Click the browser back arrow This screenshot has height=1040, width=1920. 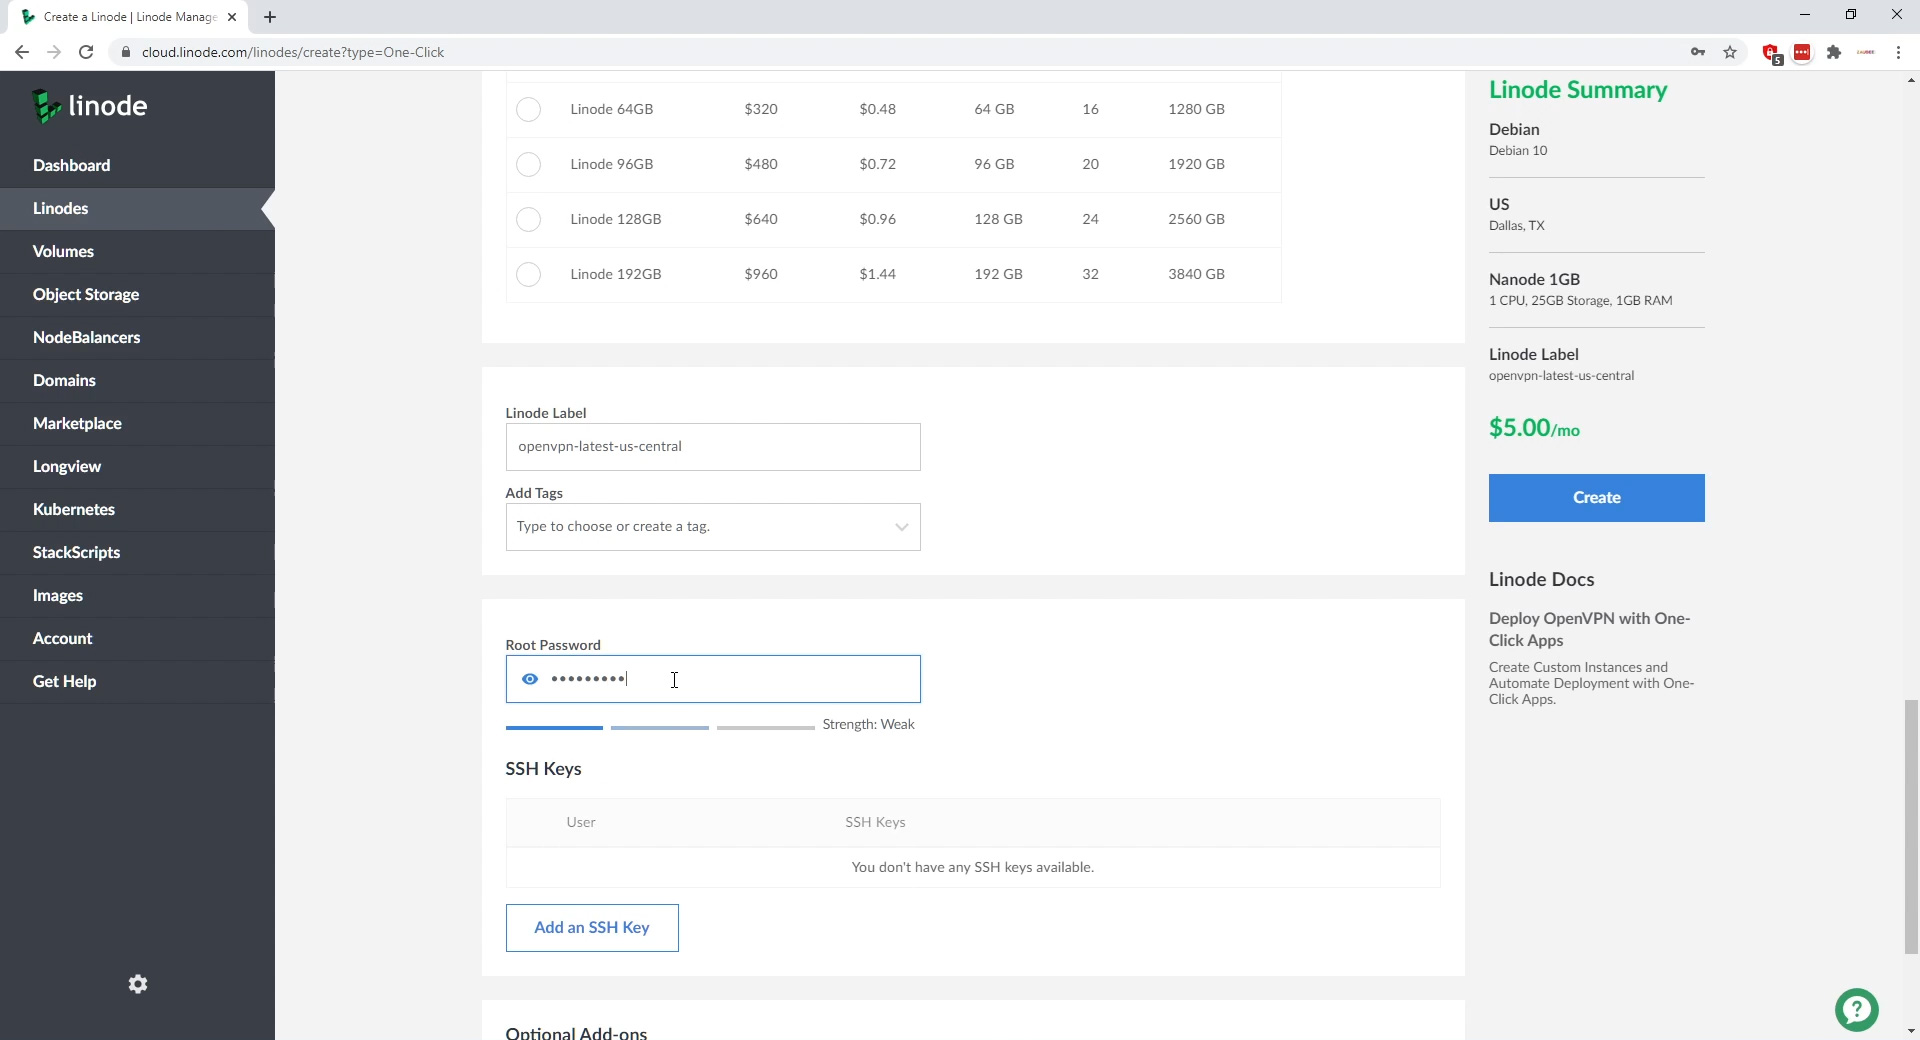22,52
